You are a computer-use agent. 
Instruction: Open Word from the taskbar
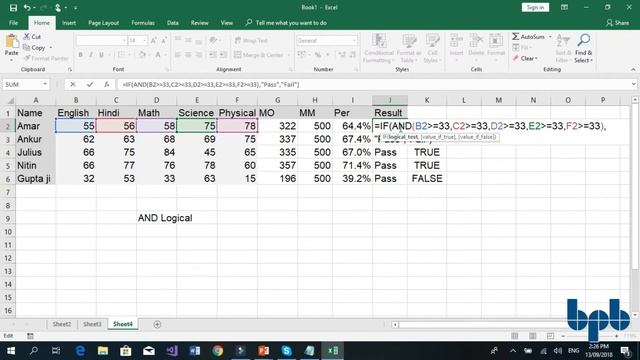click(x=195, y=351)
